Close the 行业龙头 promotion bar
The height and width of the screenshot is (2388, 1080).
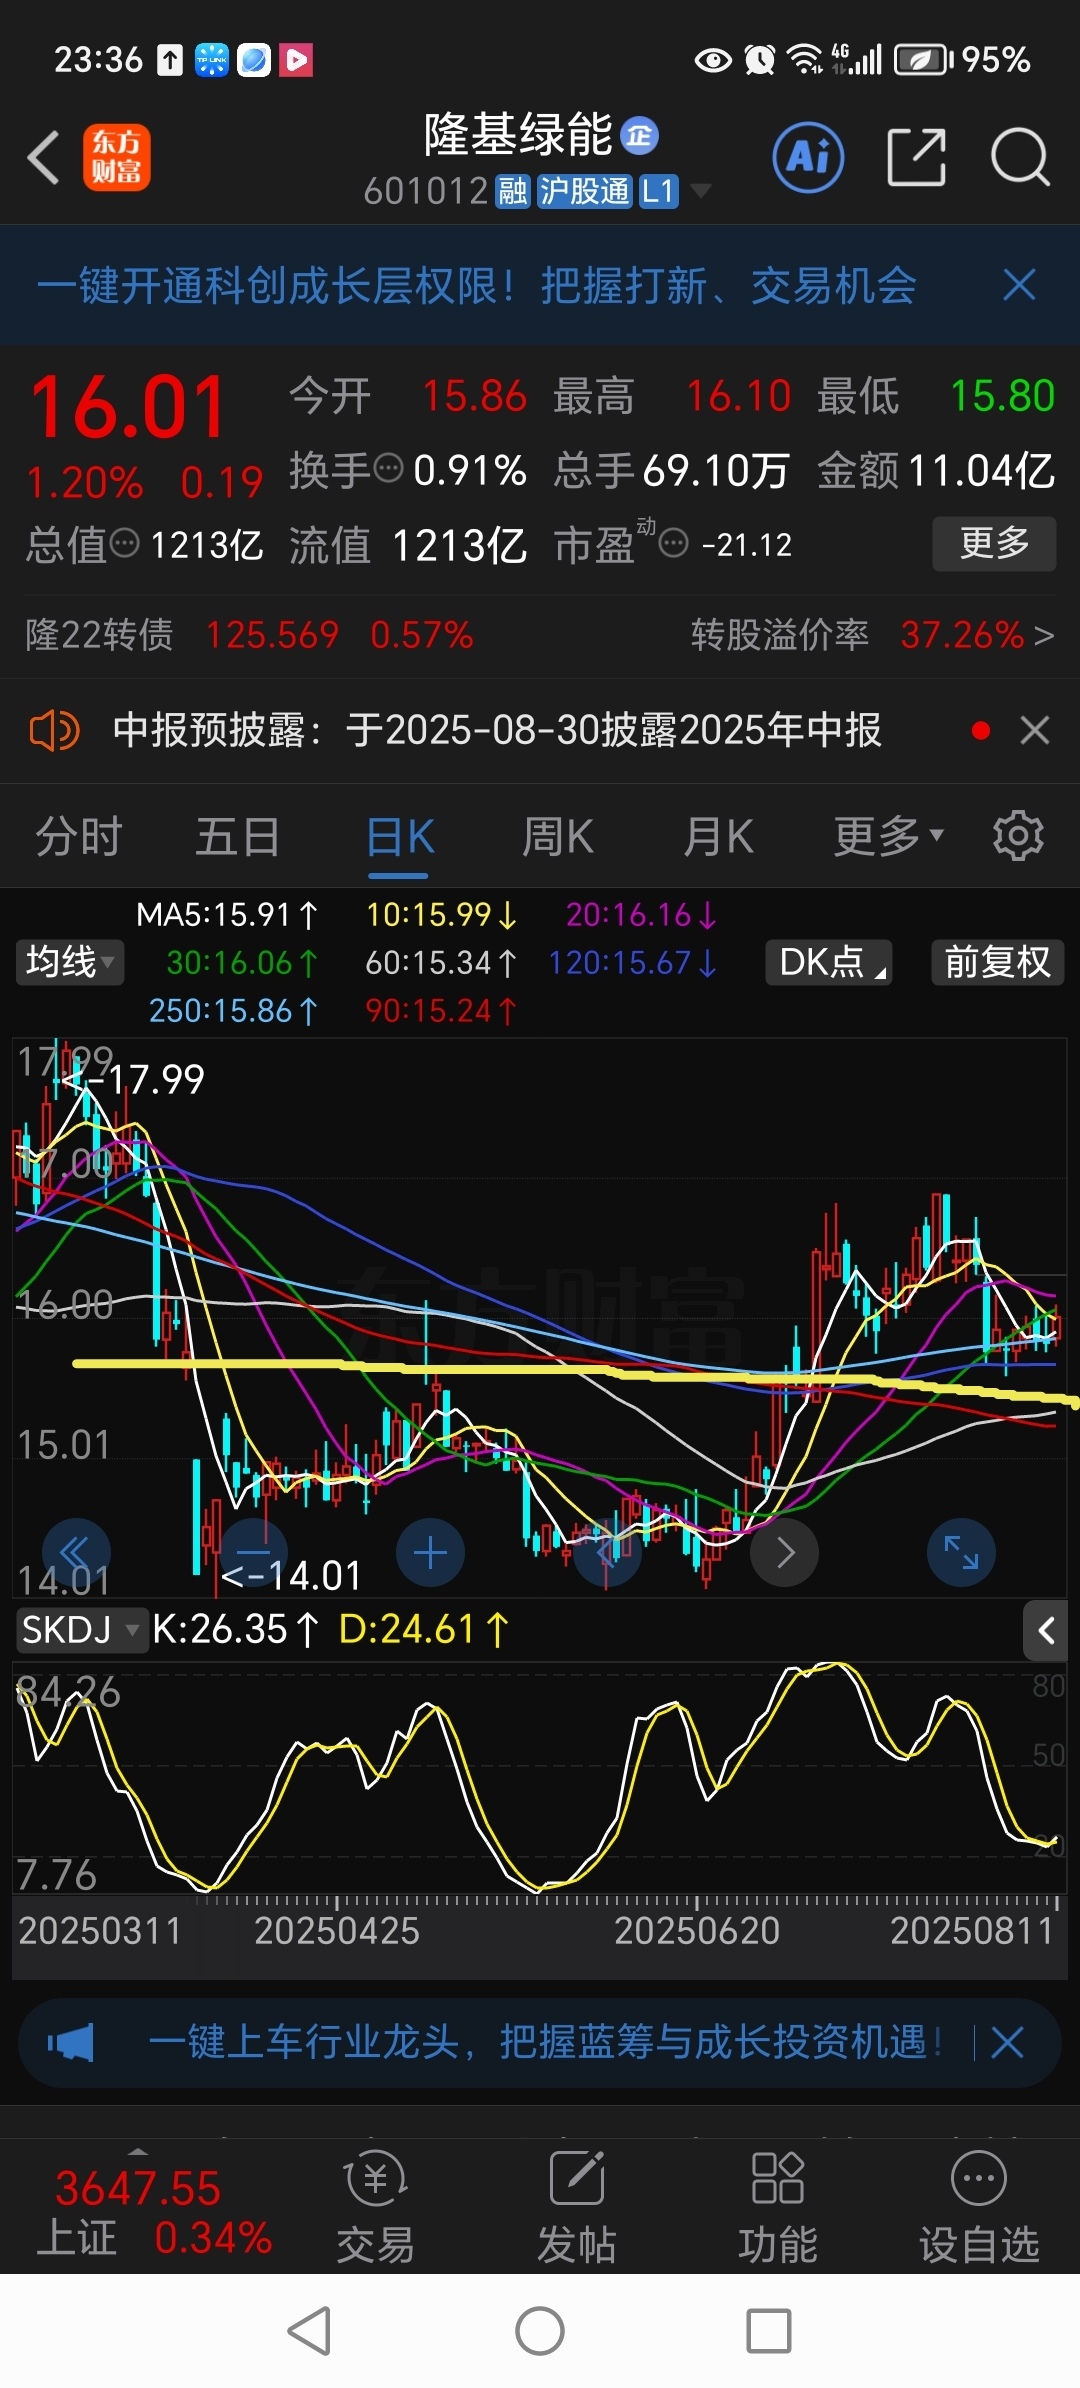pyautogui.click(x=1007, y=2042)
